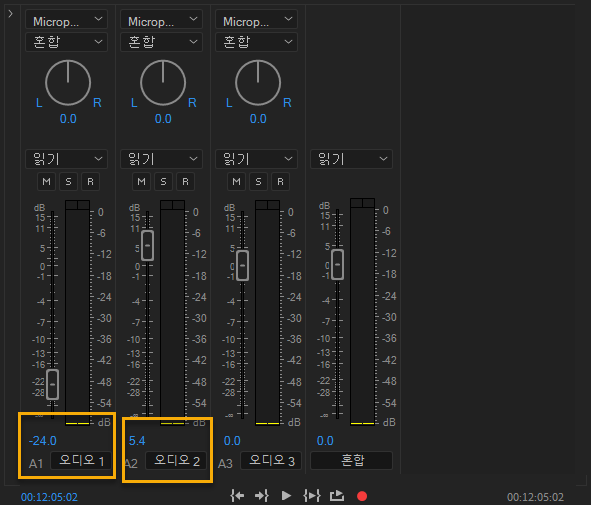
Task: Start playback with the Play button
Action: point(286,496)
